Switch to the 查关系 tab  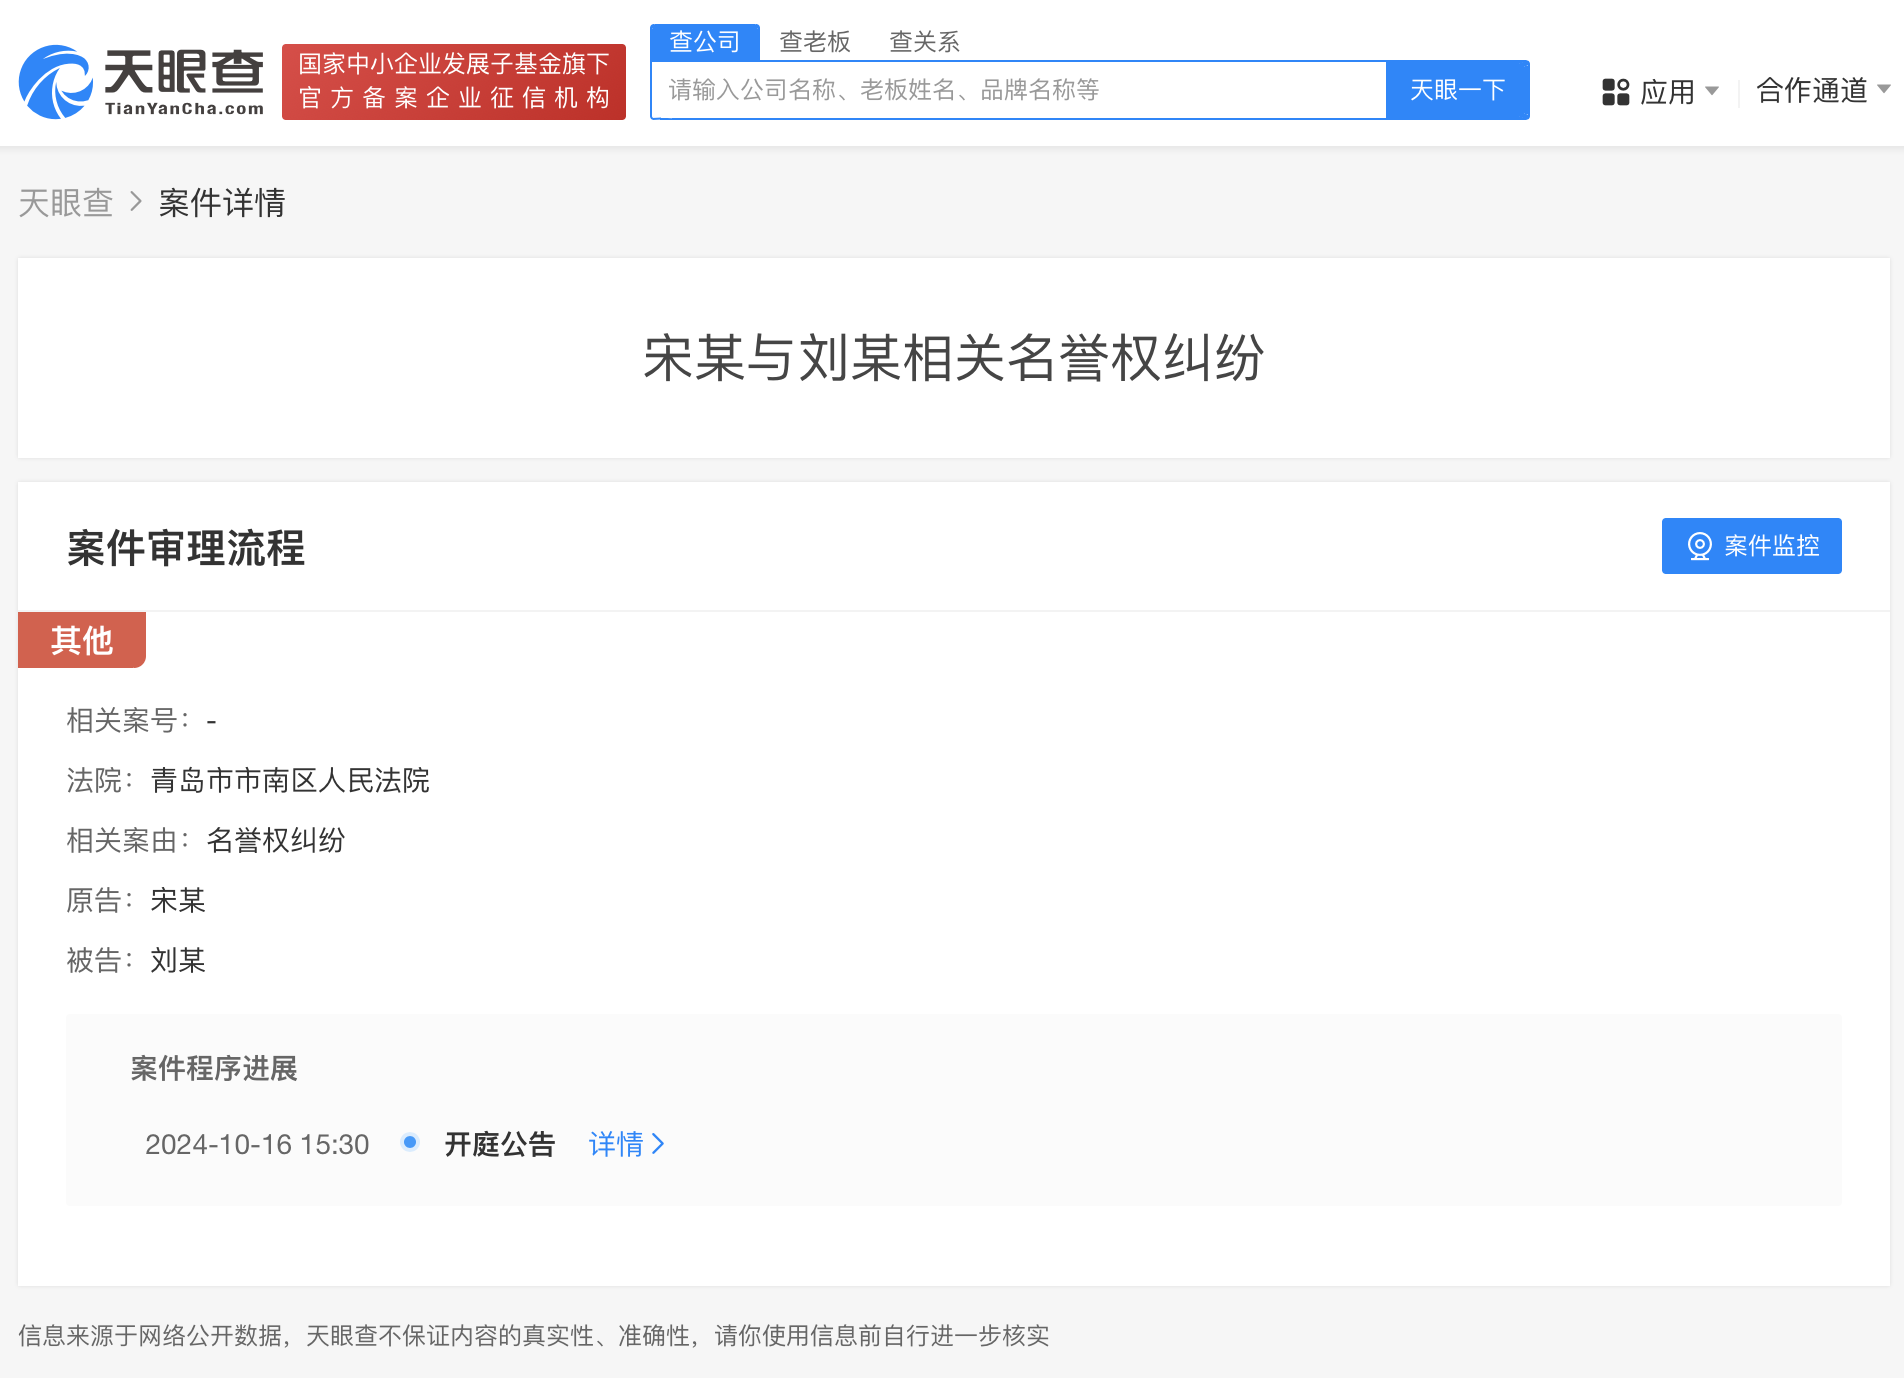point(925,42)
